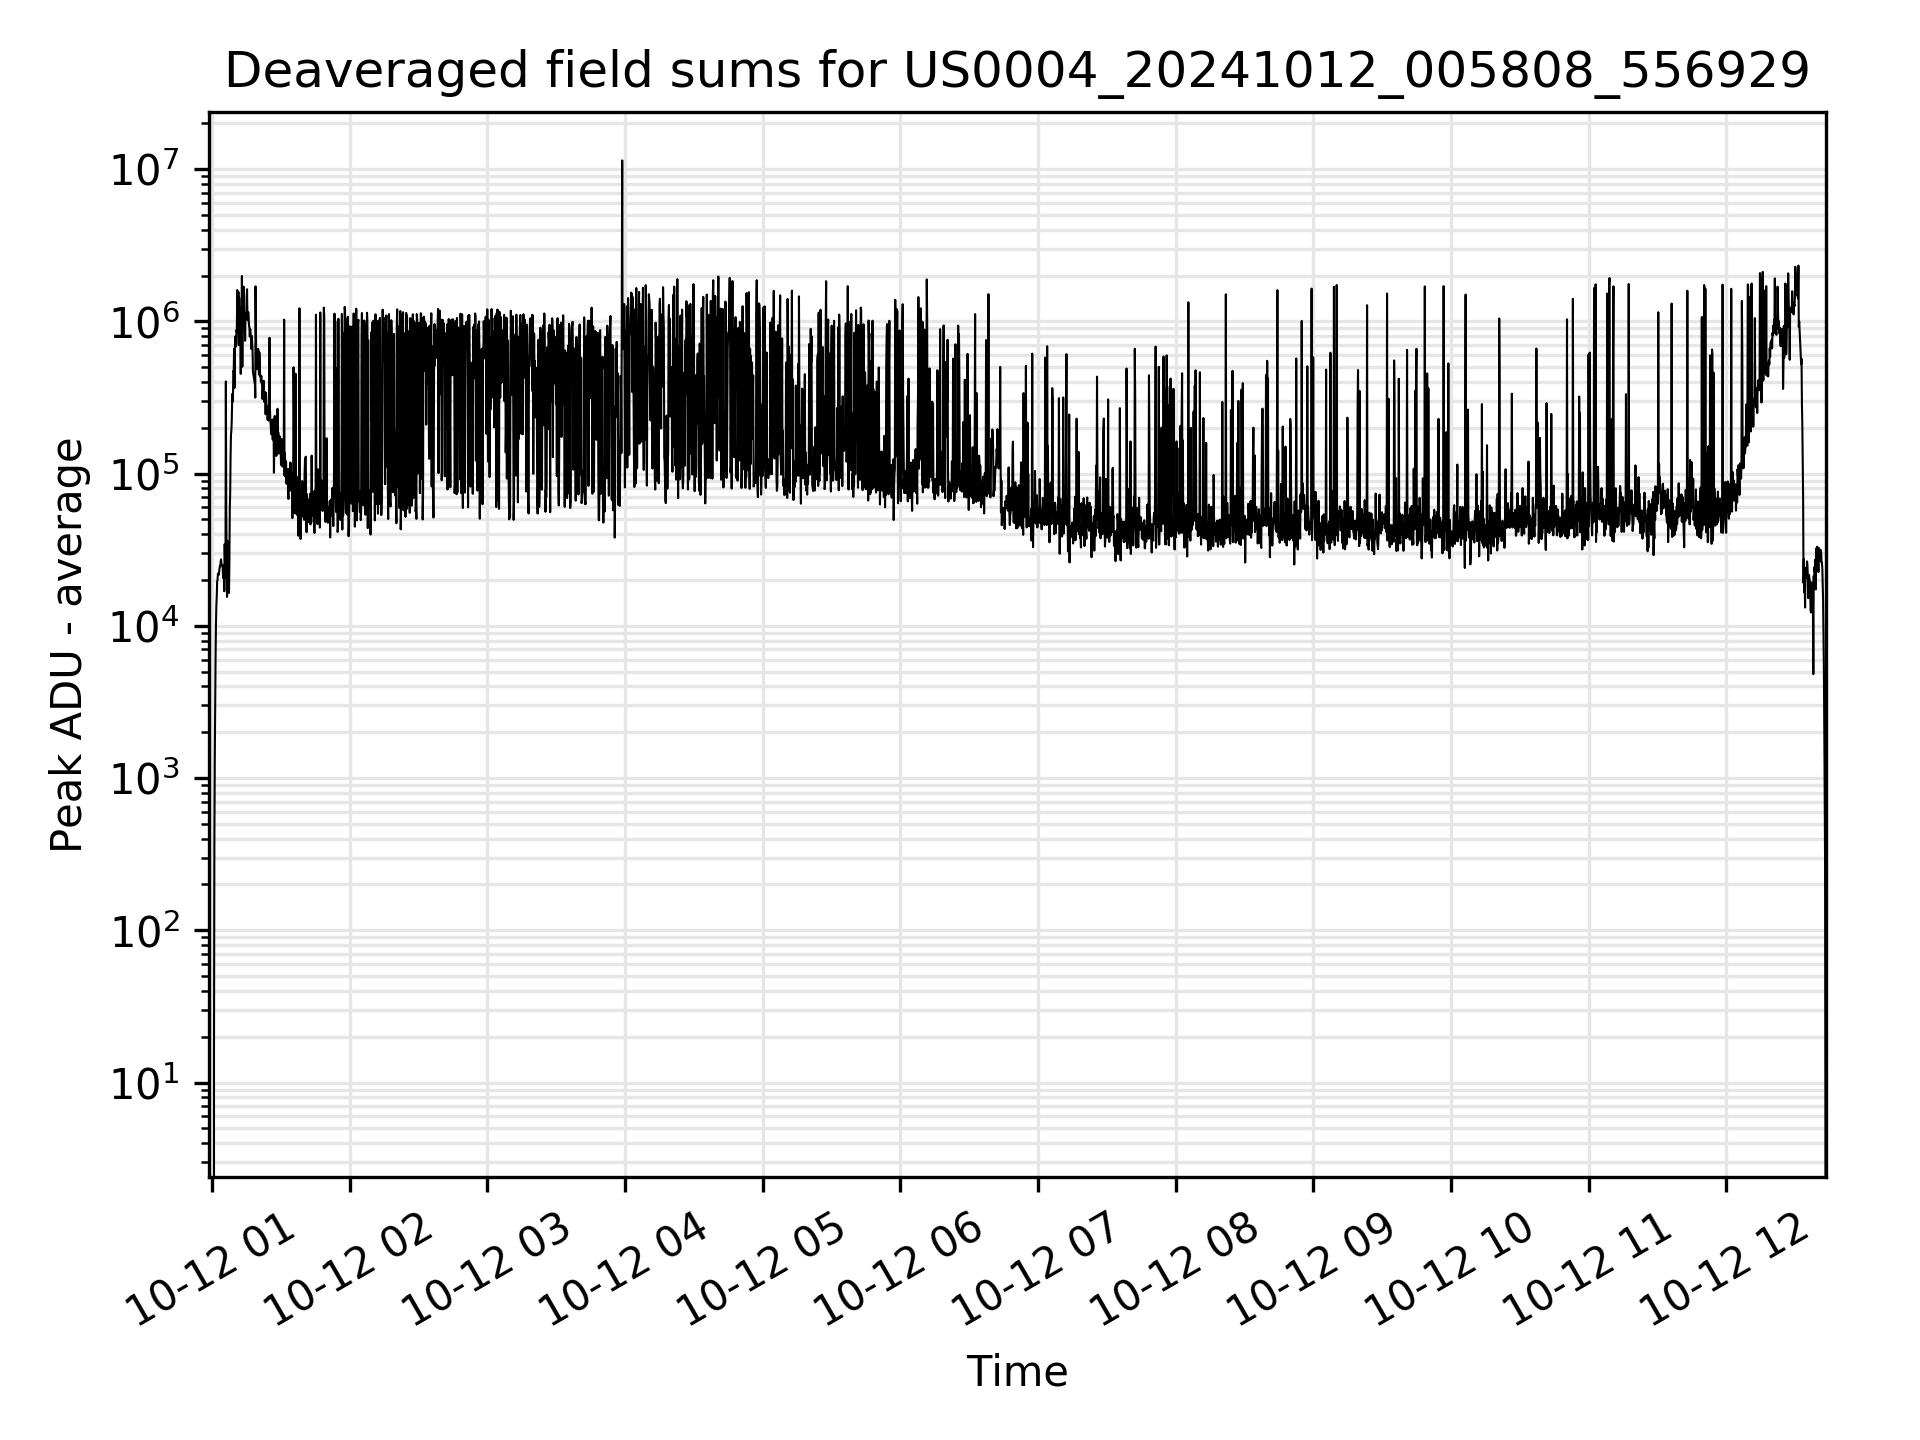1920x1440 pixels.
Task: Click the y-axis tick label 10^6
Action: [x=145, y=320]
